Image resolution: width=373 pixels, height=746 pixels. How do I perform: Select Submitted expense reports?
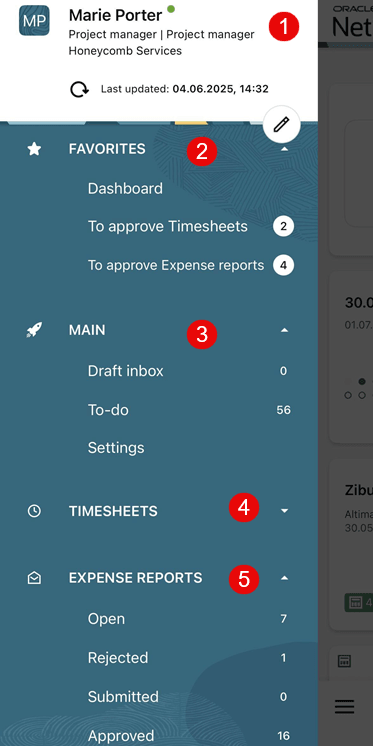click(x=123, y=697)
